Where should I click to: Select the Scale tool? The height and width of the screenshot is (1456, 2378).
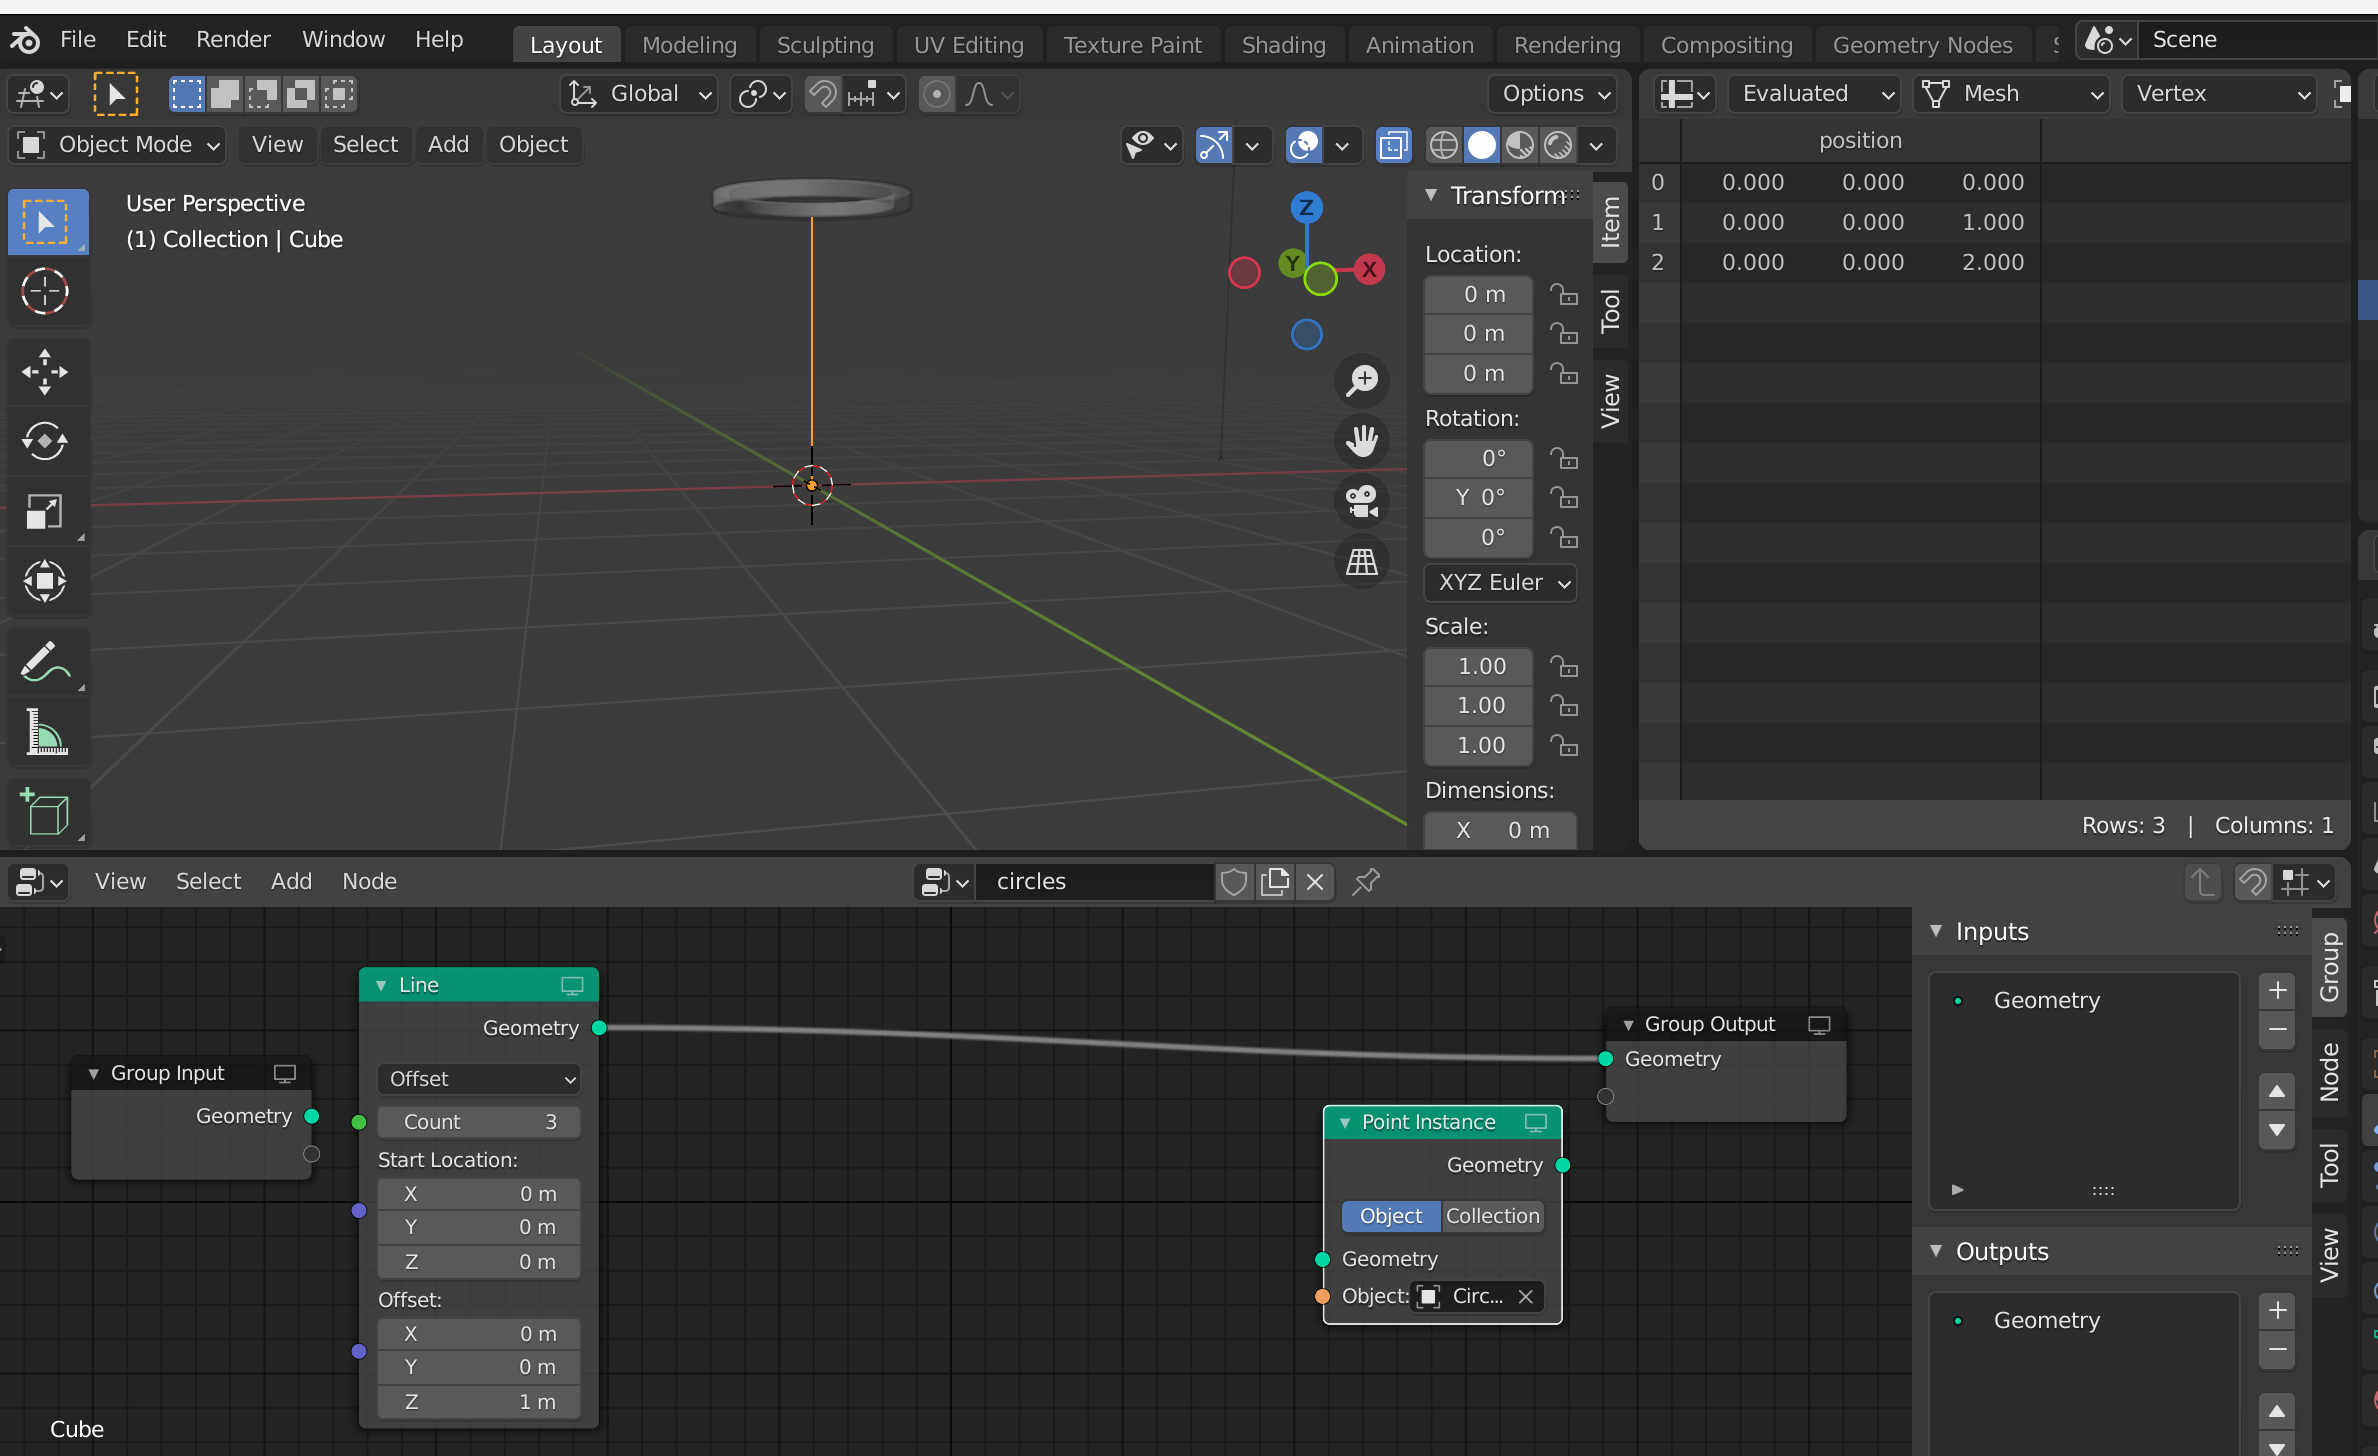45,511
